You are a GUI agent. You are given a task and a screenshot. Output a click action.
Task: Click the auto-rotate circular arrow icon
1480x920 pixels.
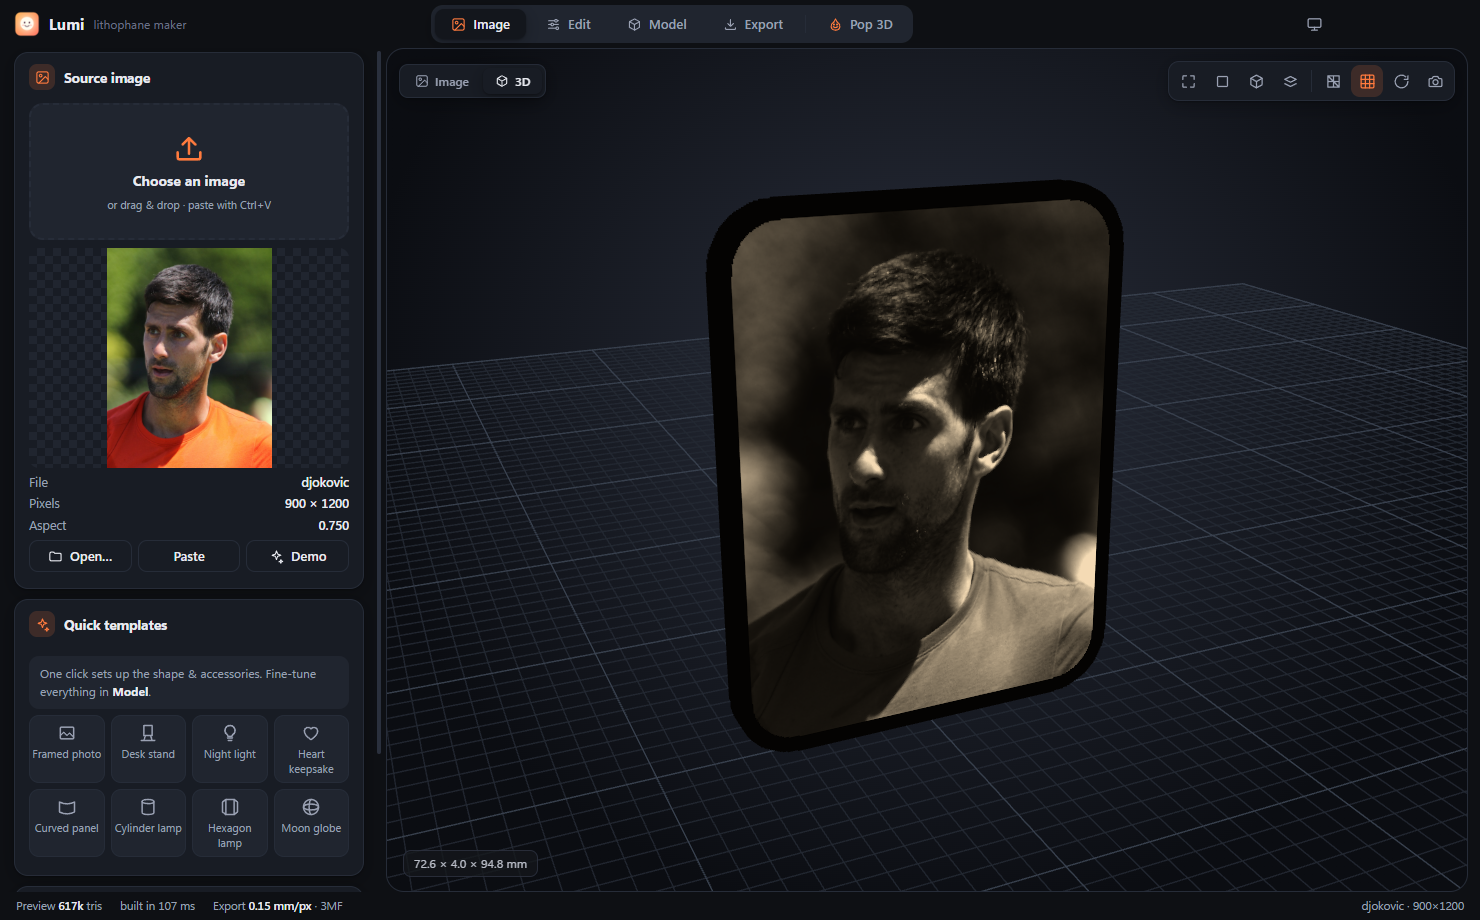coord(1401,82)
